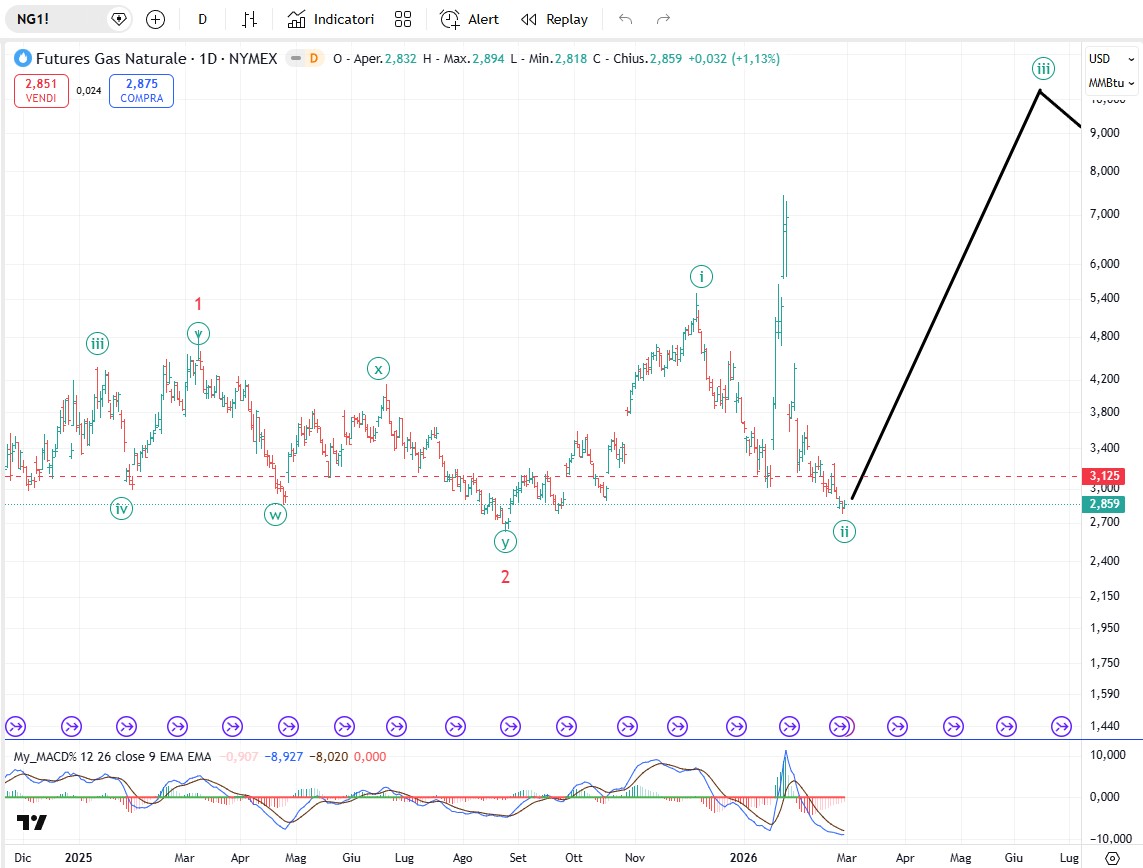1143x868 pixels.
Task: Click the redo arrow
Action: 663,19
